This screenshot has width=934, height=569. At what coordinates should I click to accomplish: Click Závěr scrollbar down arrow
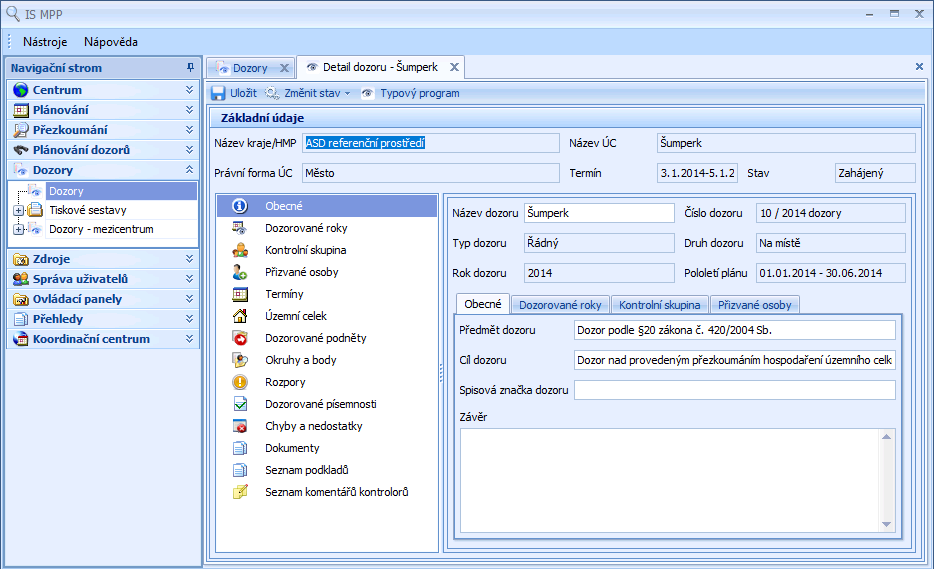pos(886,524)
